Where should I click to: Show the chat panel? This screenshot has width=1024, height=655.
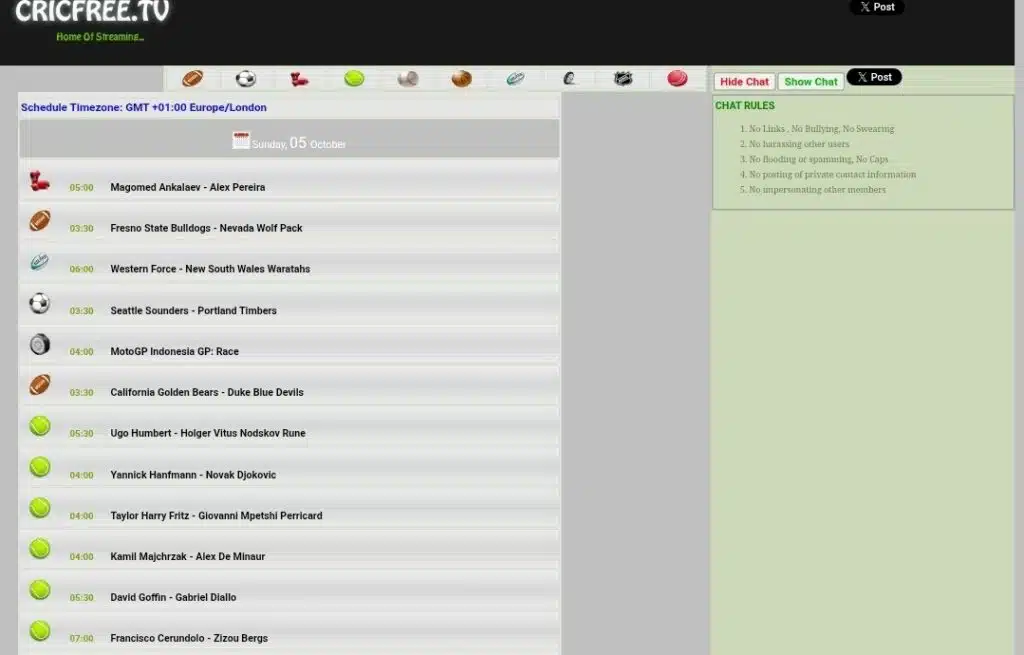tap(811, 82)
